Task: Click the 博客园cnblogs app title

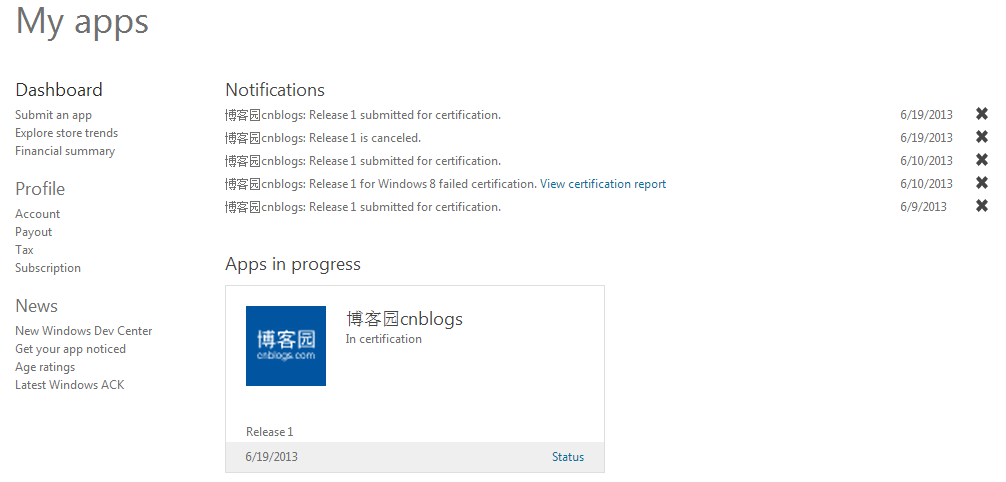Action: pyautogui.click(x=404, y=319)
